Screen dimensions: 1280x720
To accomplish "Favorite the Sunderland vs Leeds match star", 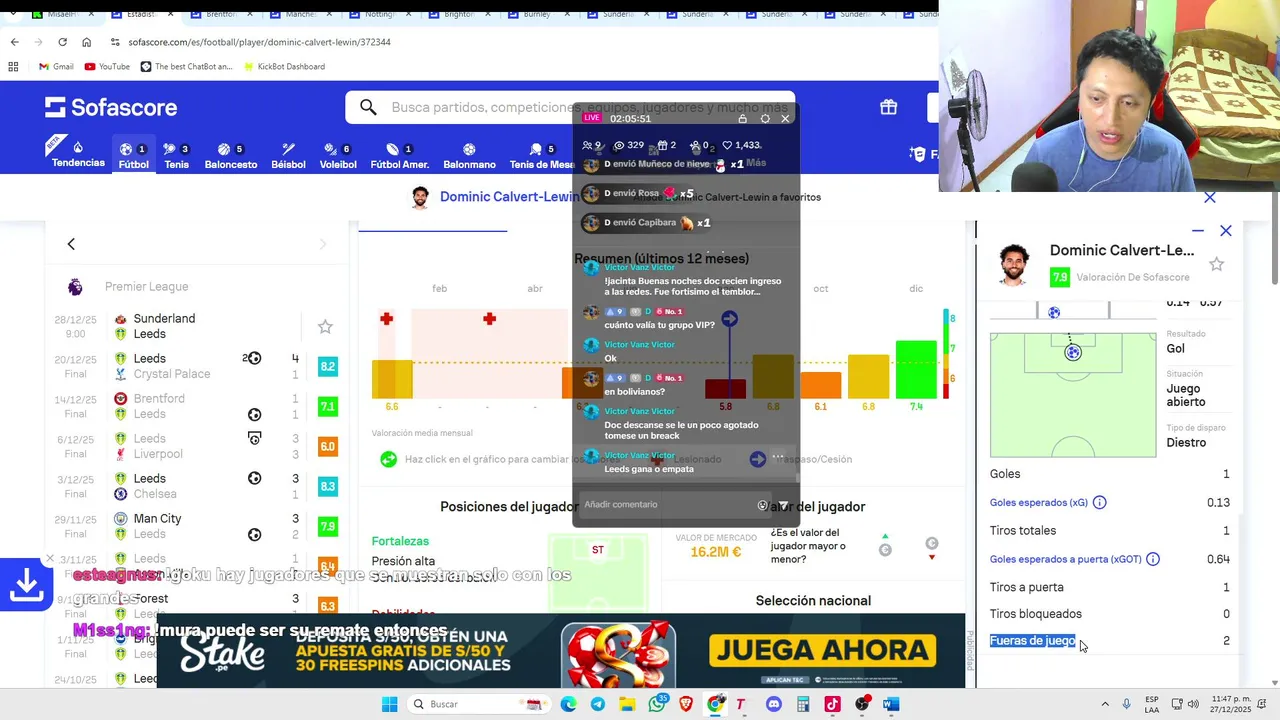I will (x=325, y=327).
